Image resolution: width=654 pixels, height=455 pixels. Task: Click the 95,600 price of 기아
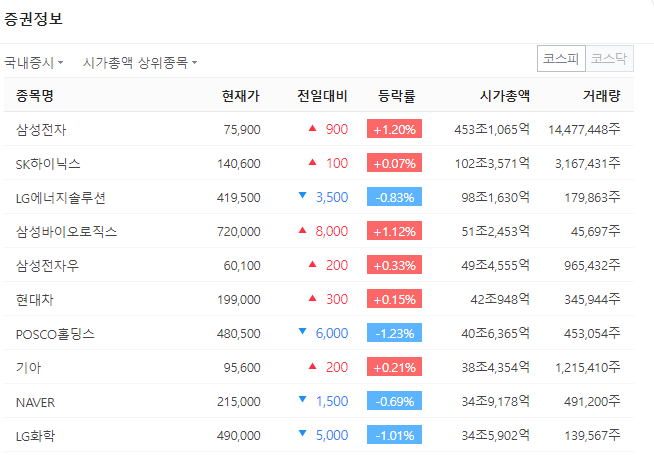242,368
